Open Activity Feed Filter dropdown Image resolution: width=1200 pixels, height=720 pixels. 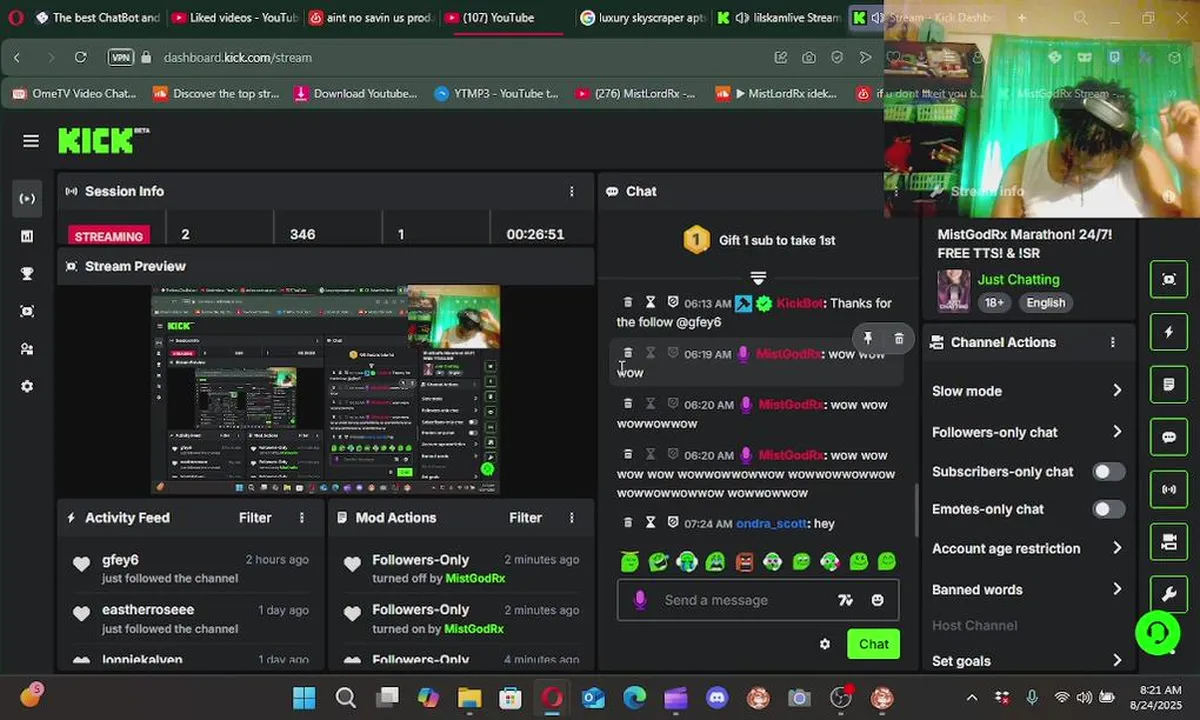pyautogui.click(x=255, y=518)
